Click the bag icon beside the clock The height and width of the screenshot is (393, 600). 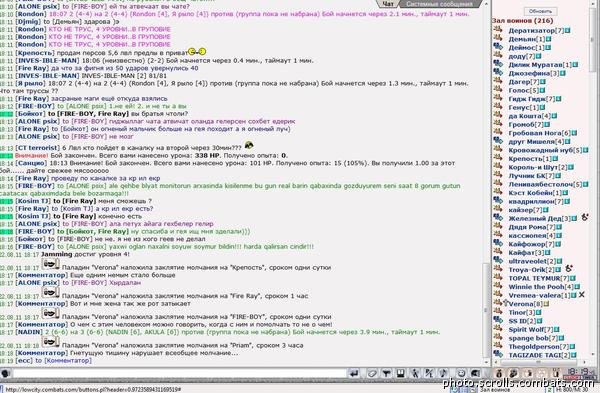499,373
